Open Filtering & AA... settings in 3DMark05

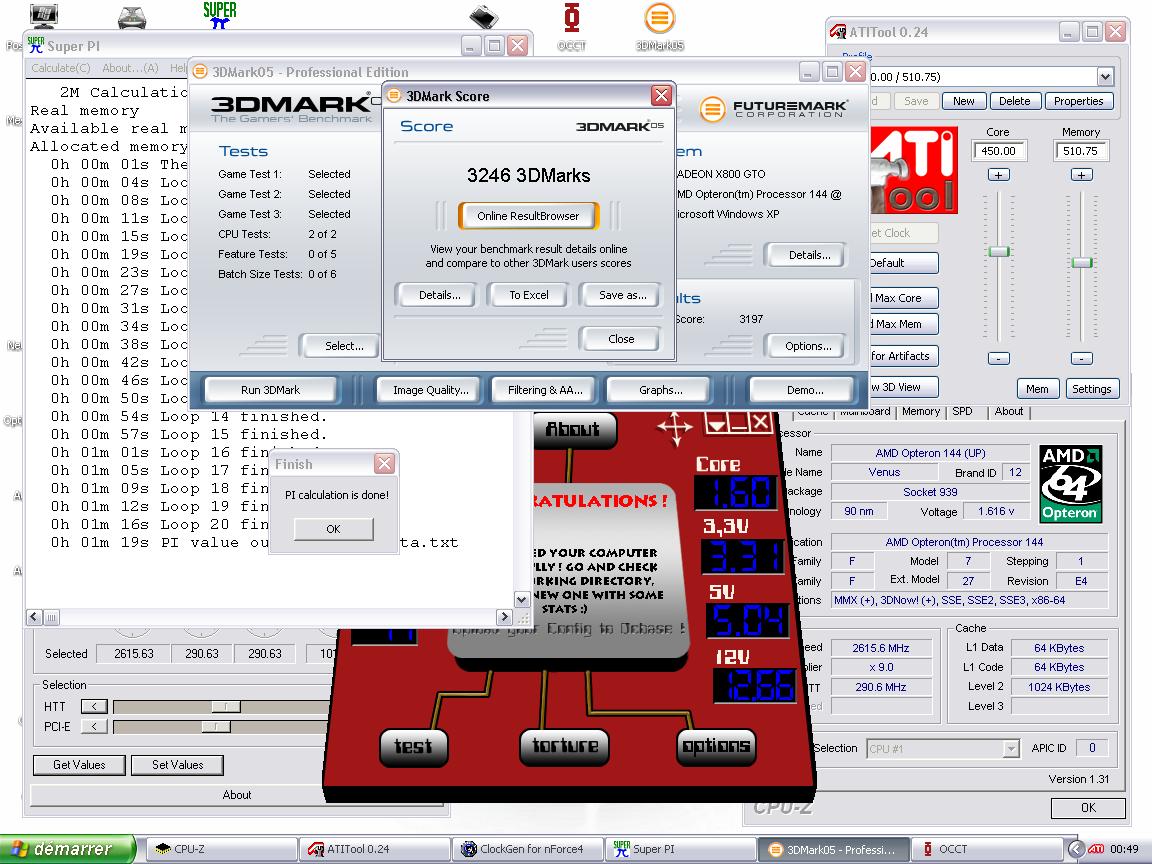pyautogui.click(x=545, y=390)
